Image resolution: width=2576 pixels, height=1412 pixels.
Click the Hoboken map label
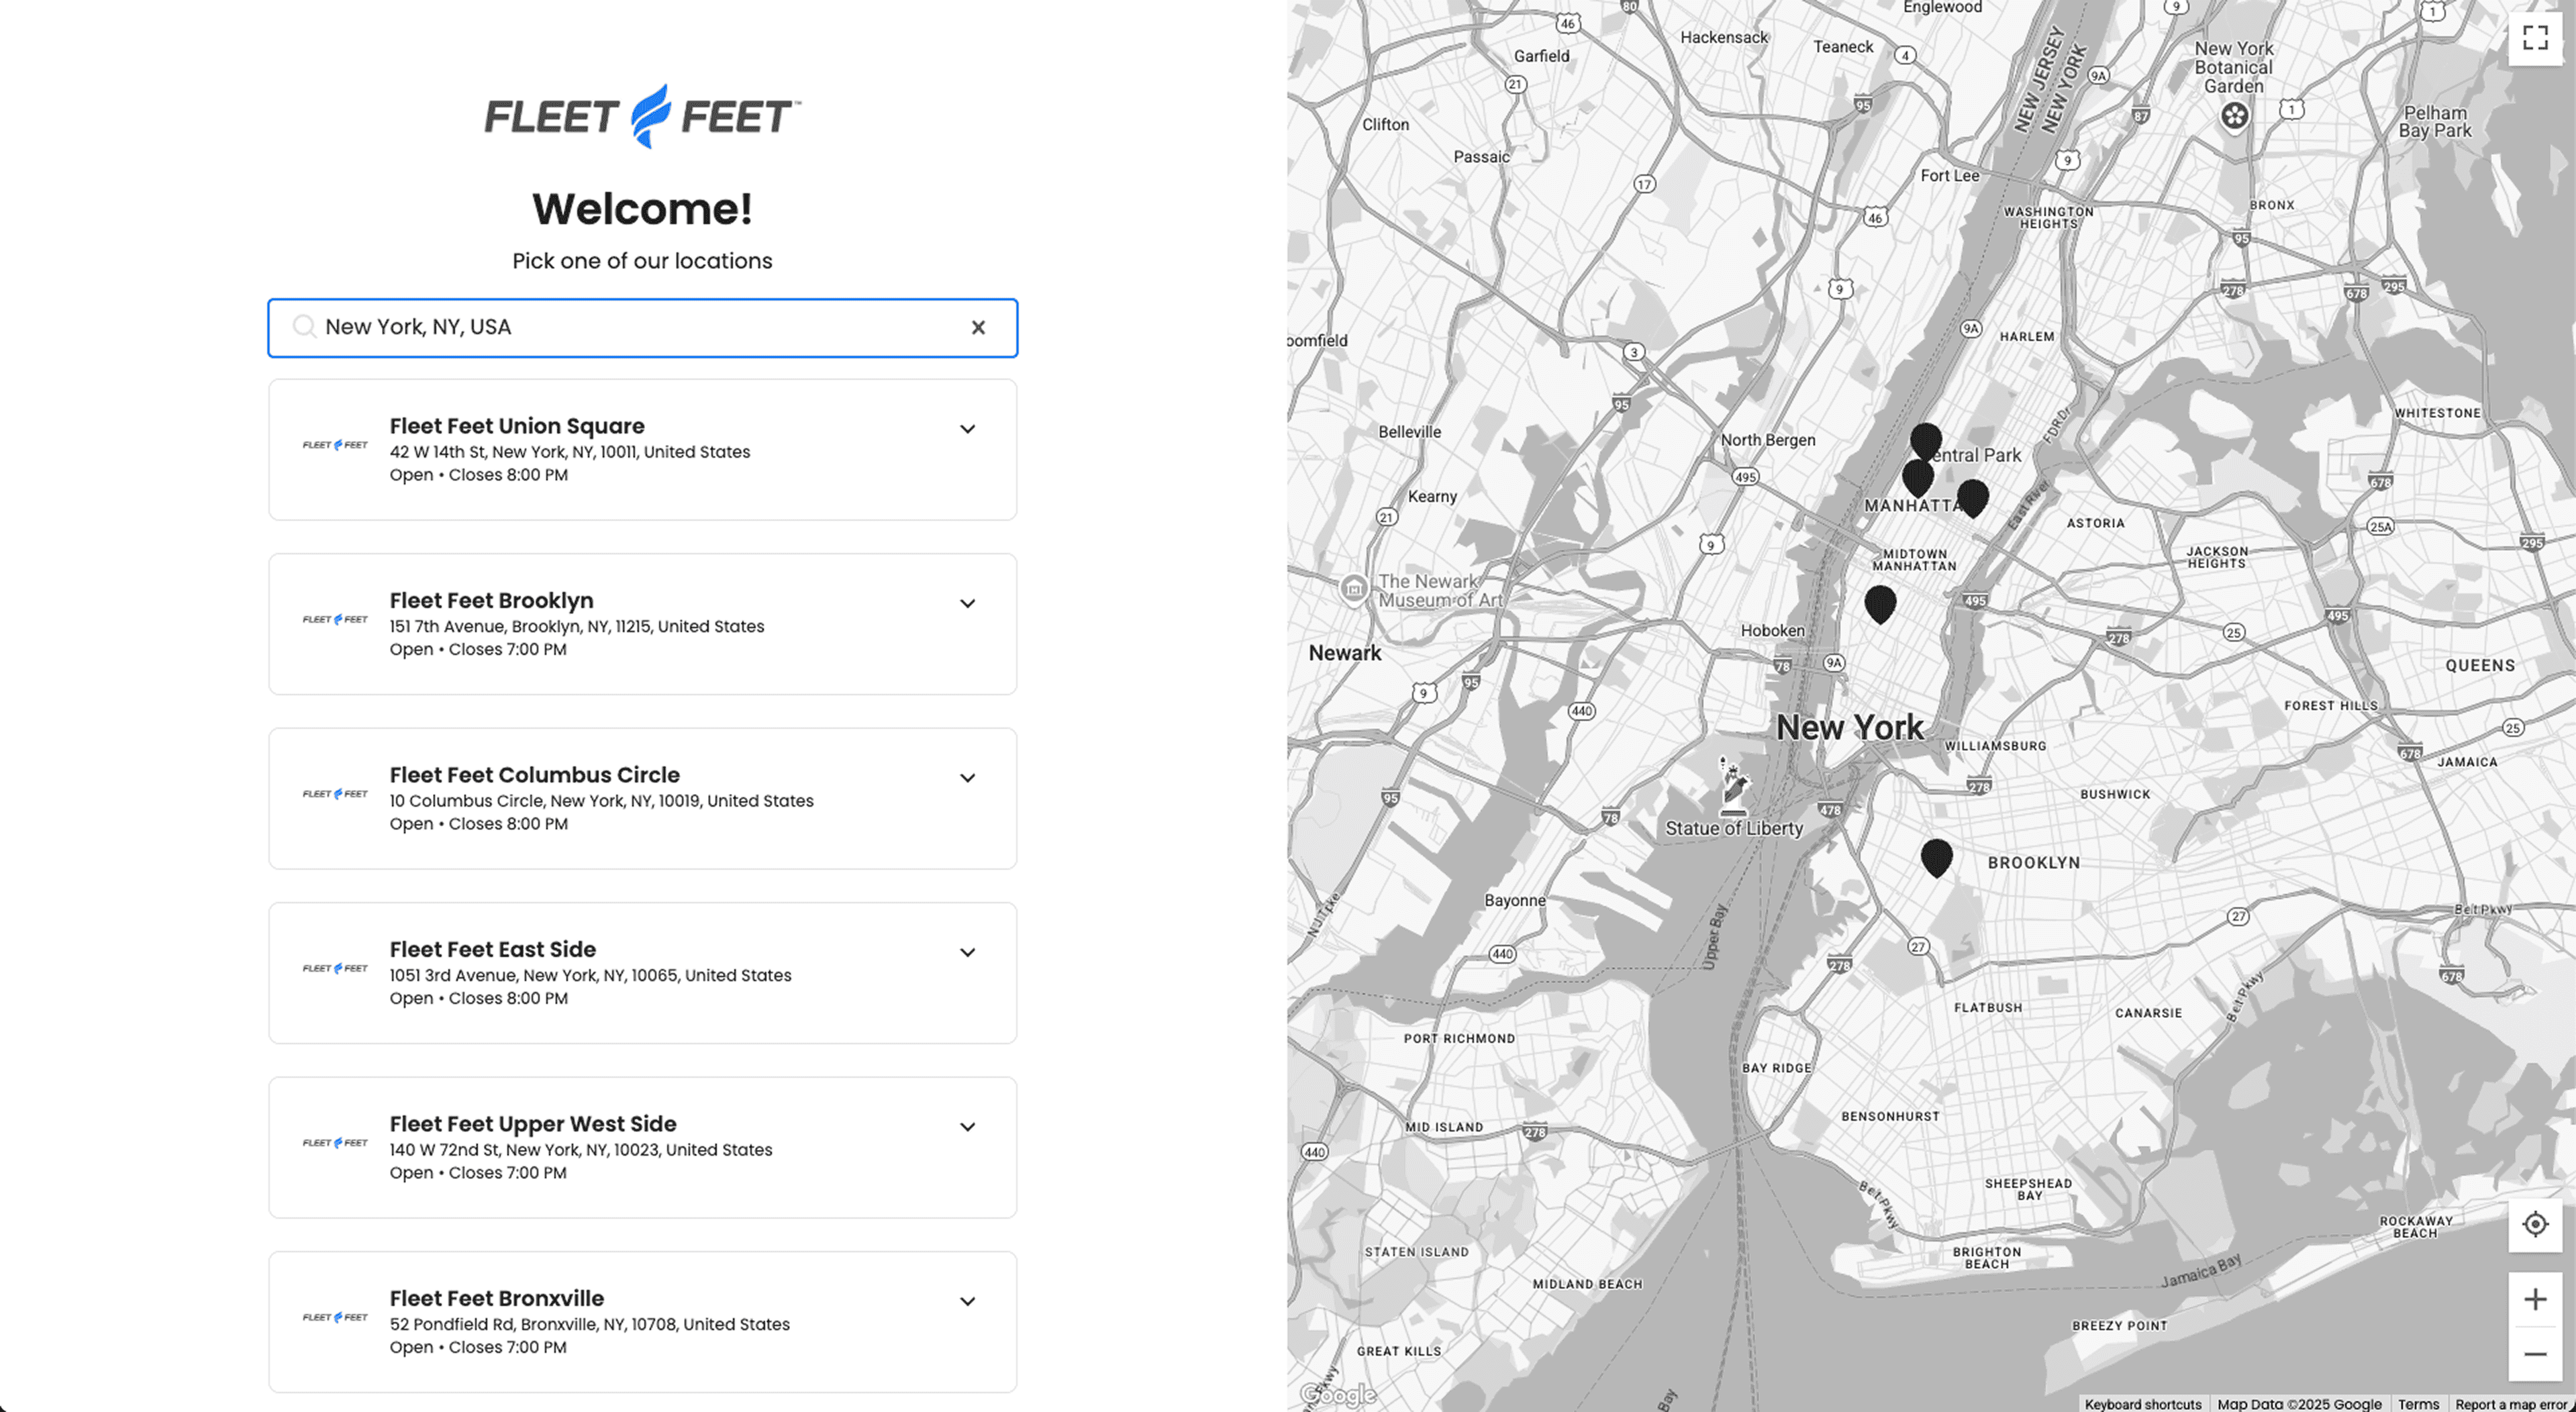coord(1772,630)
